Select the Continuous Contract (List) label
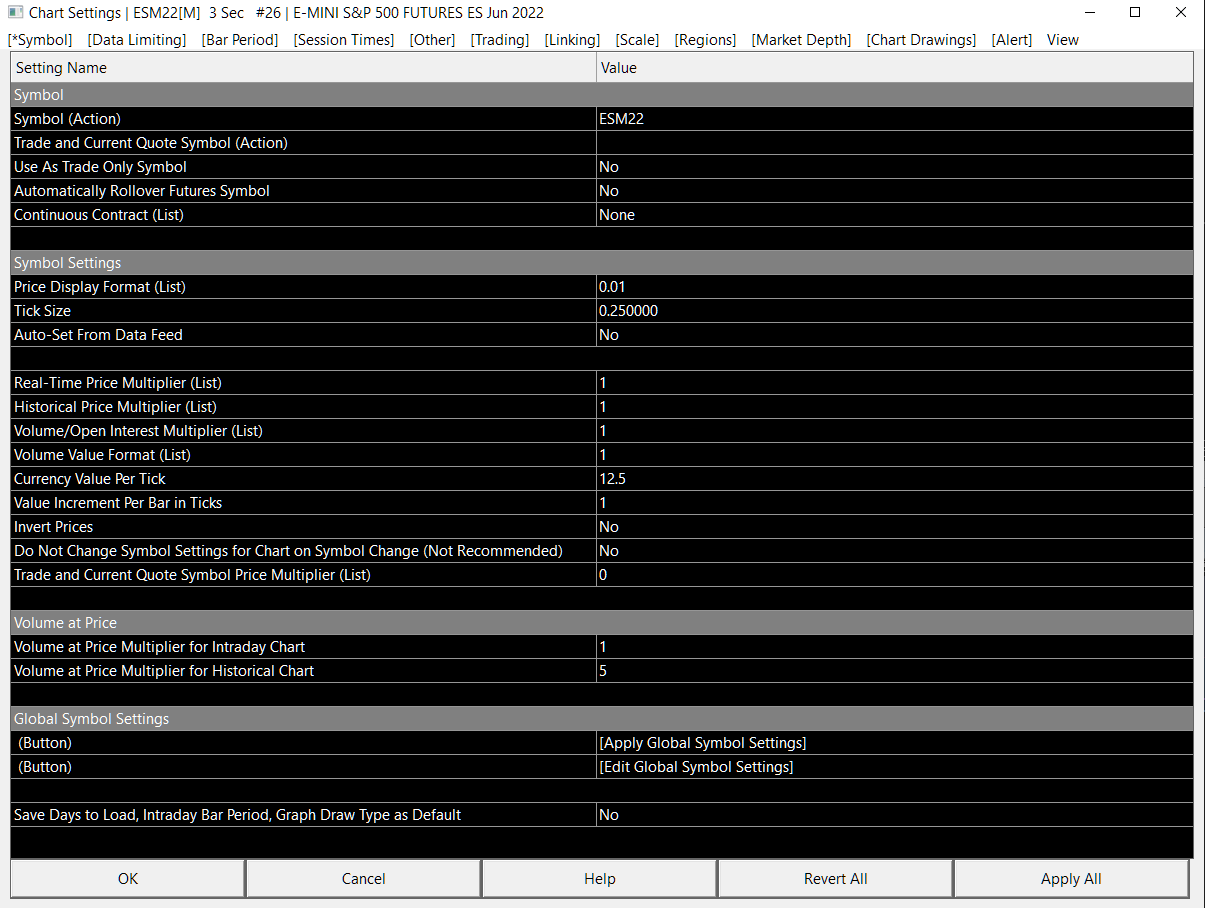Viewport: 1205px width, 908px height. (x=99, y=215)
